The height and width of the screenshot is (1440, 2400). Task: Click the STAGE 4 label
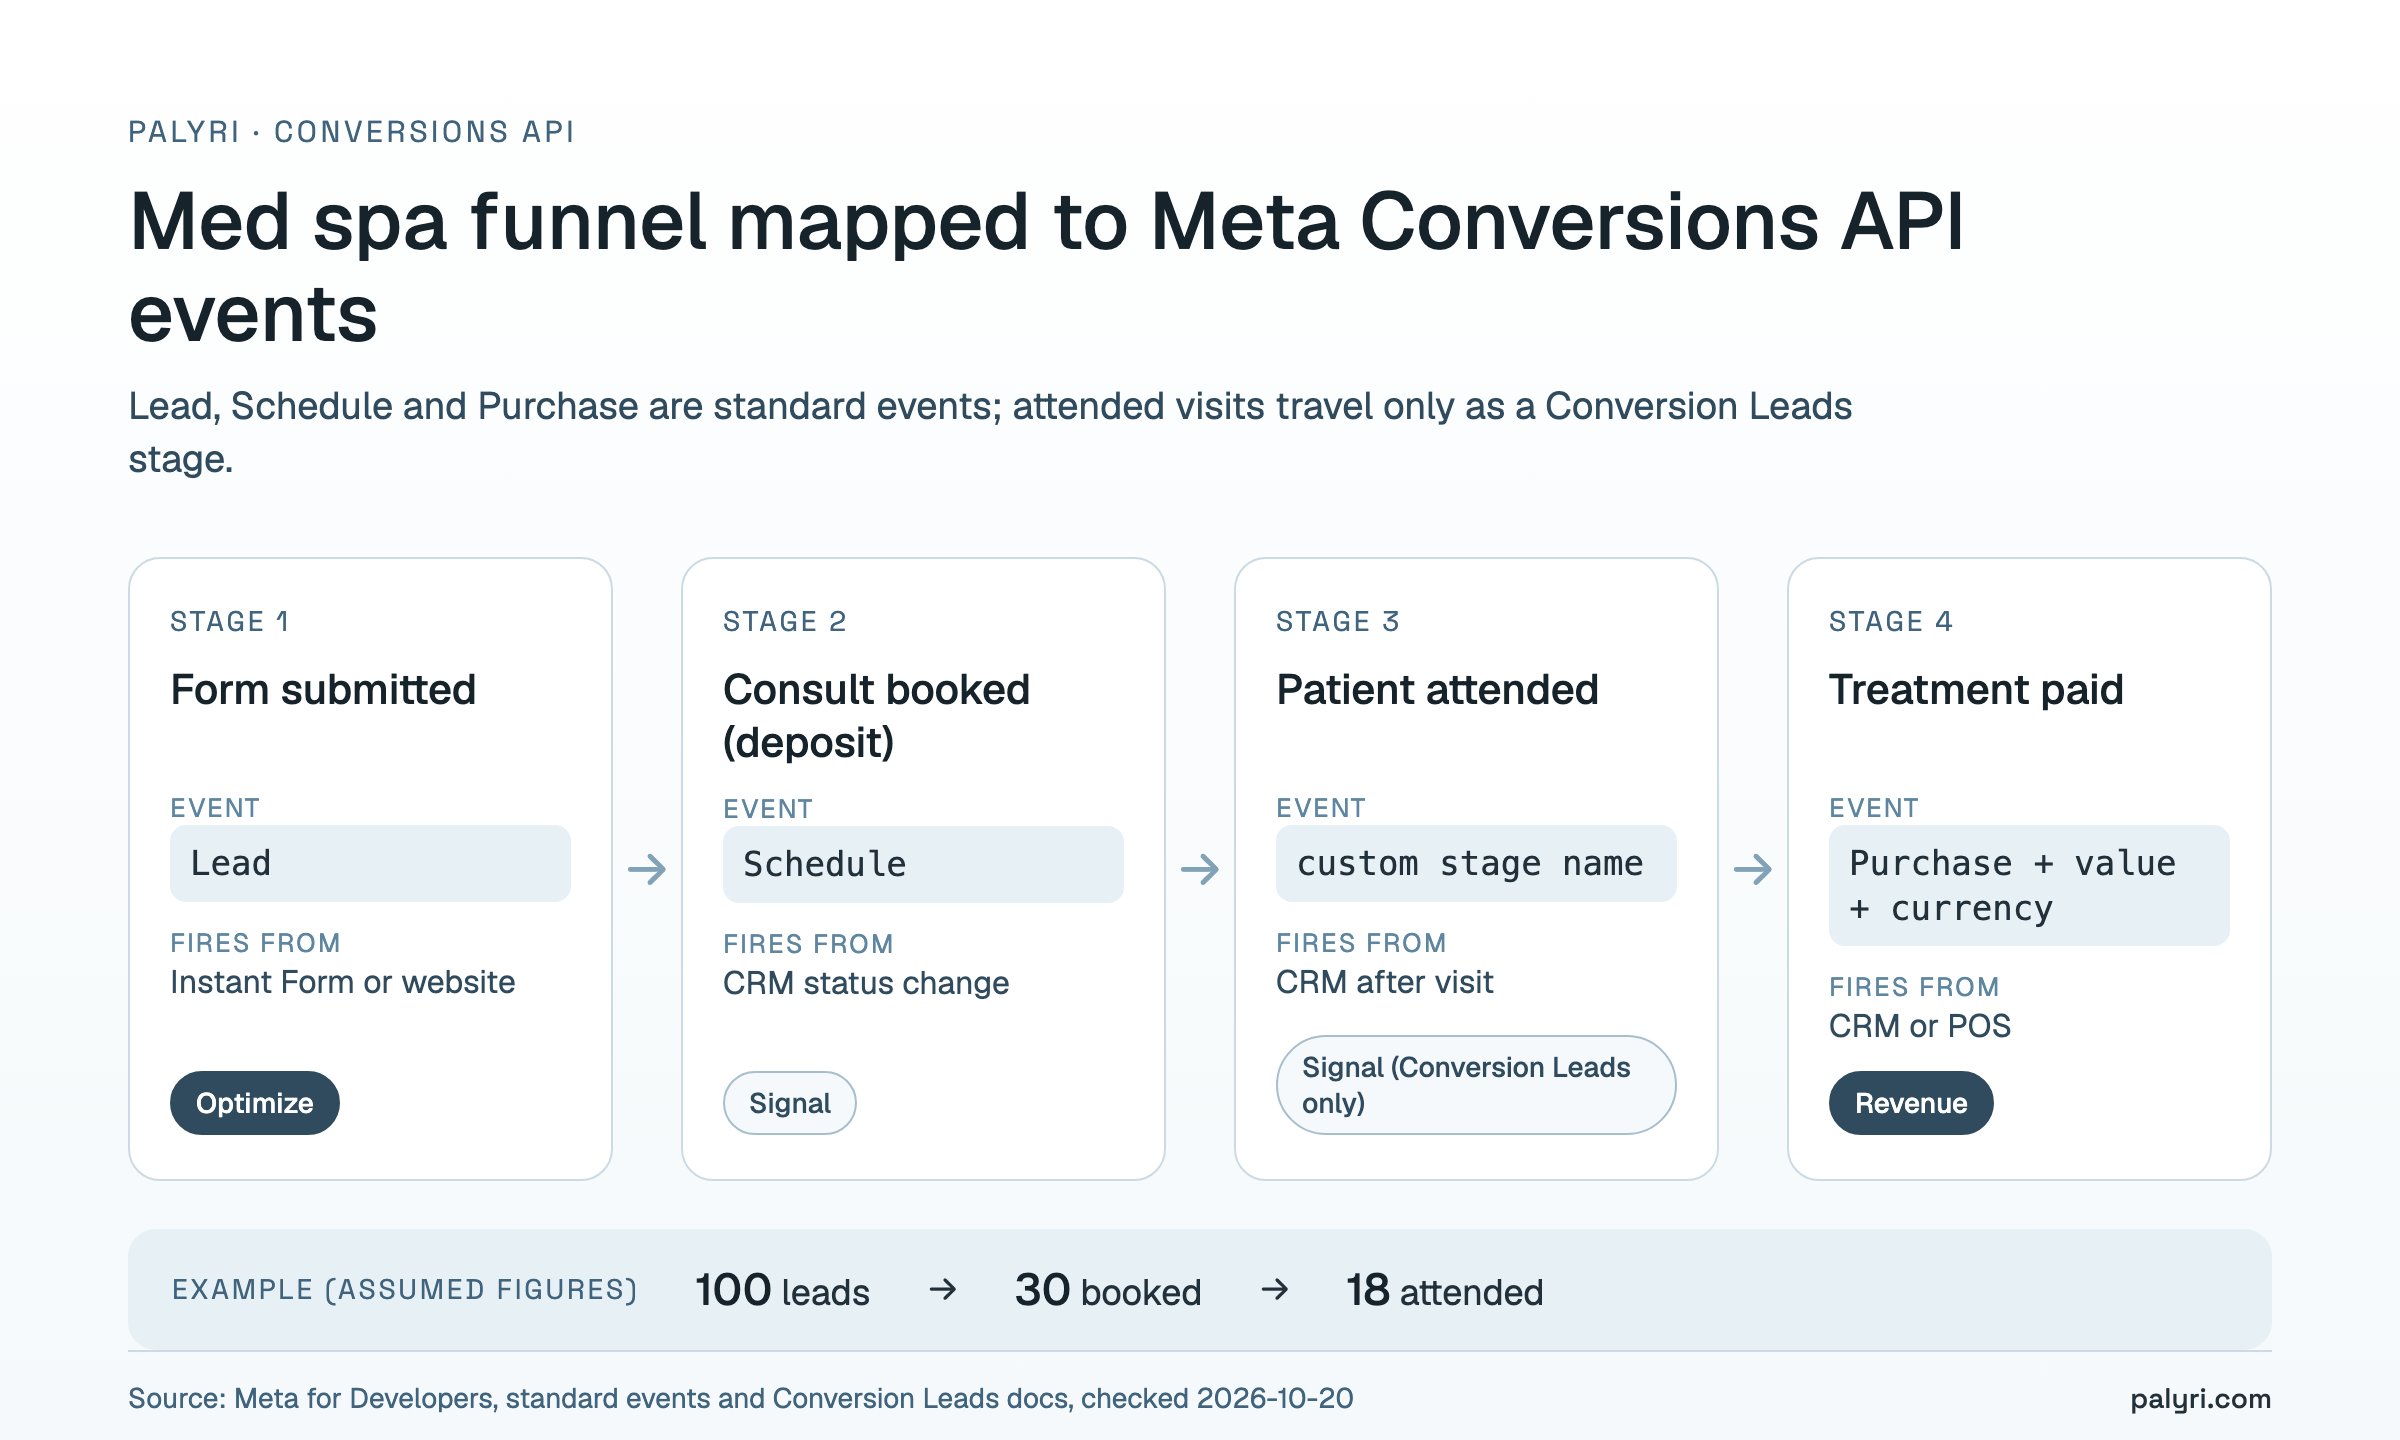coord(1891,621)
